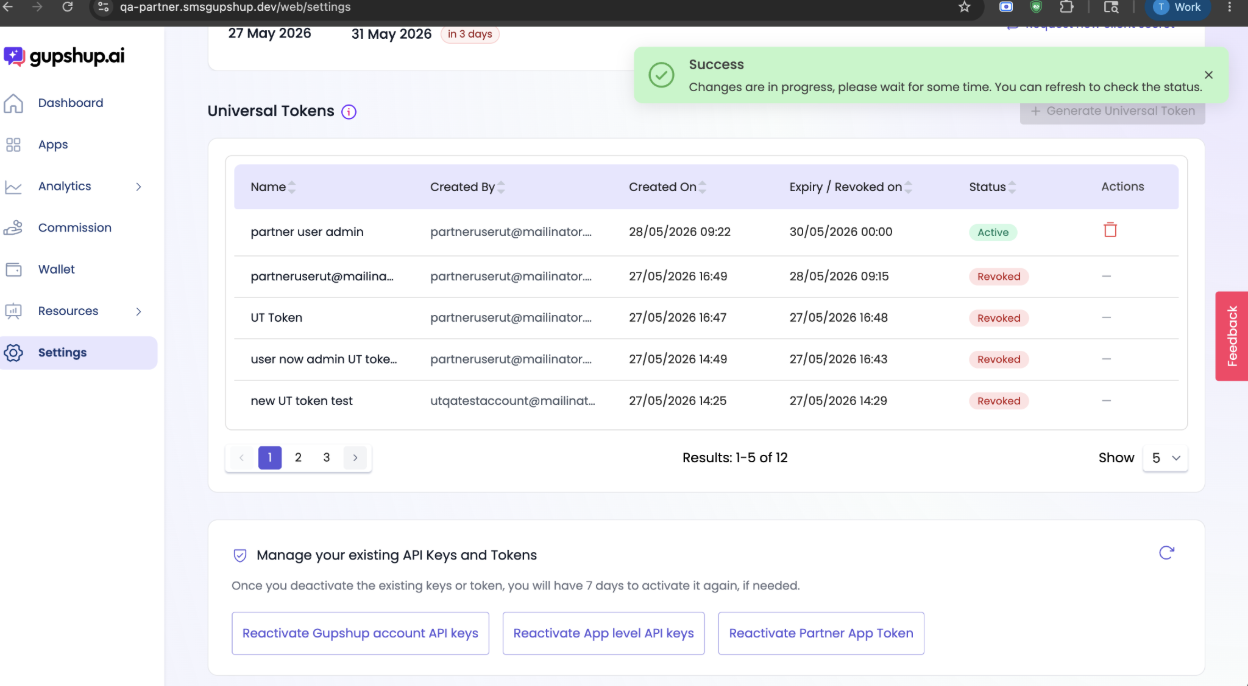Click the shield icon beside Manage heading

click(x=240, y=555)
